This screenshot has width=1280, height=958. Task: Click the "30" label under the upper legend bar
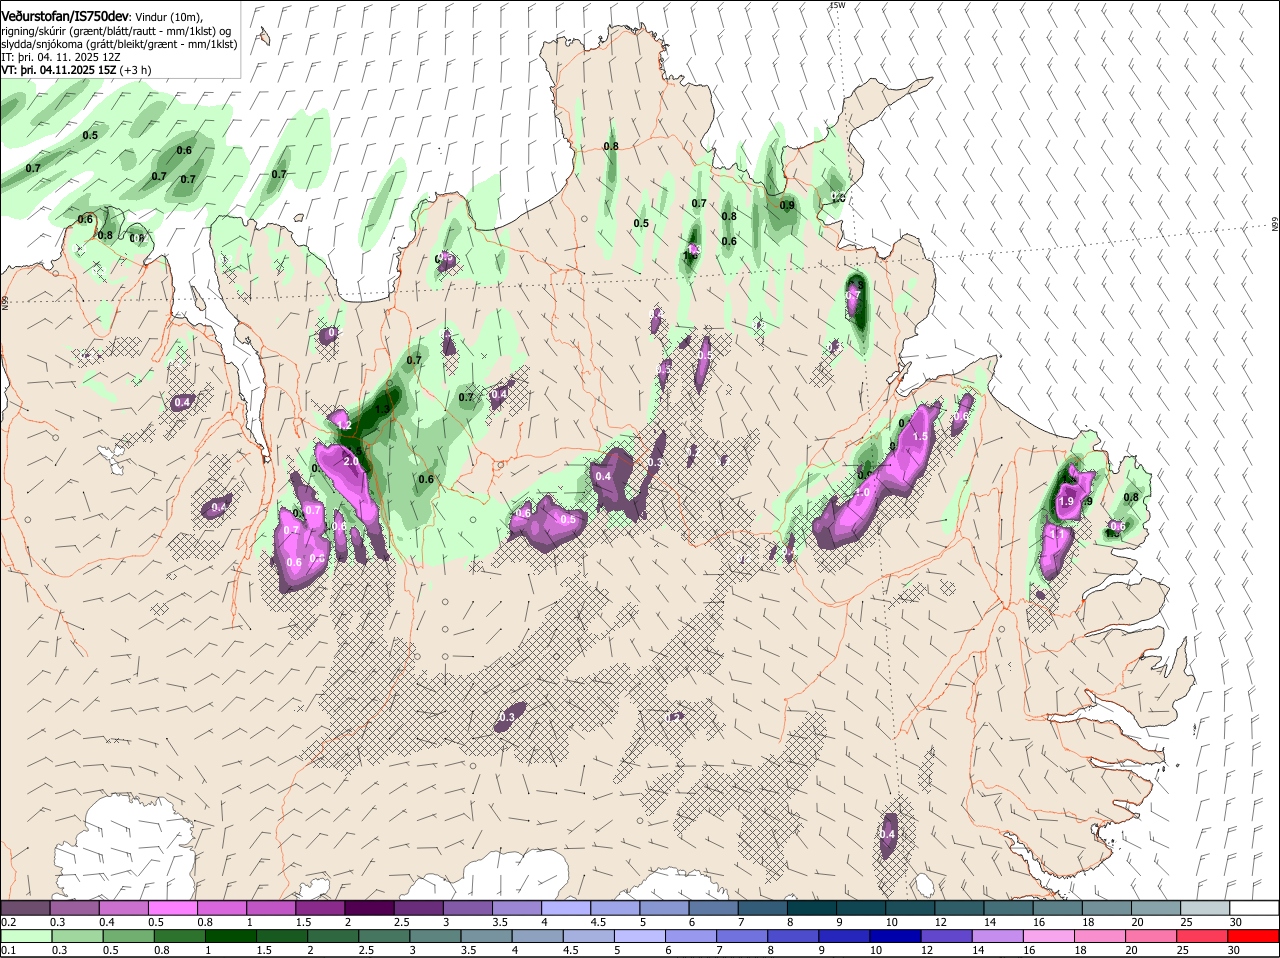click(x=1235, y=922)
